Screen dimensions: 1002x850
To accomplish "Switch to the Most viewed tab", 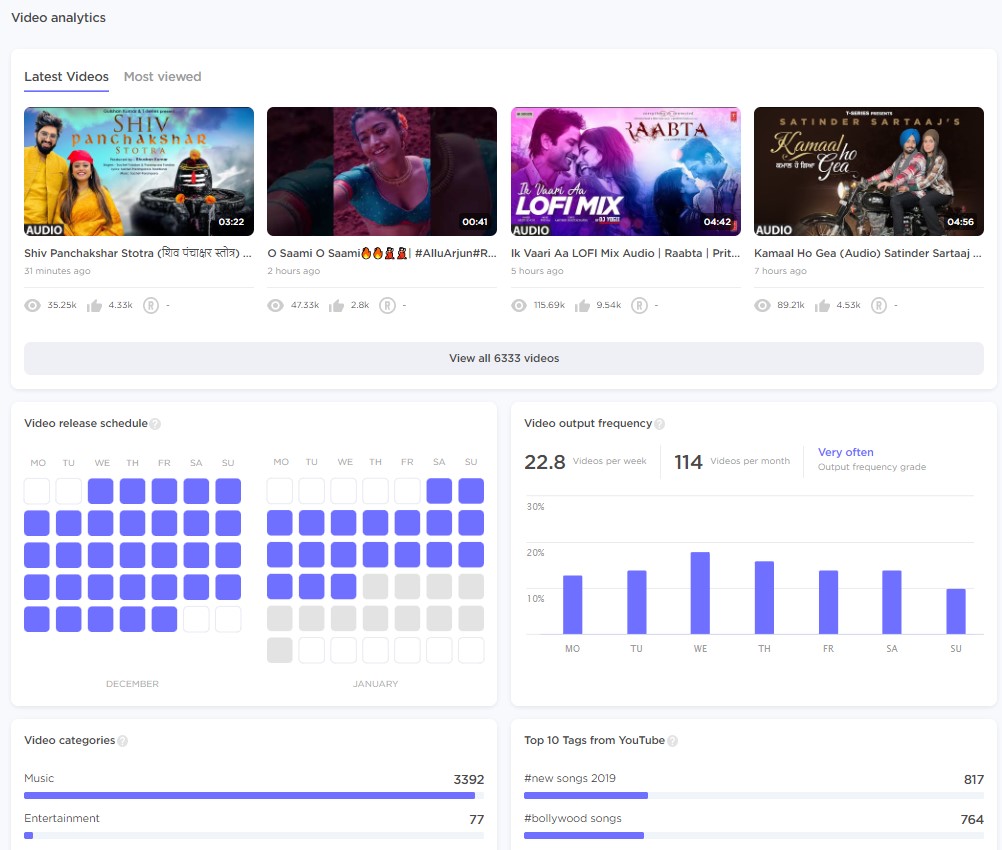I will pyautogui.click(x=162, y=77).
